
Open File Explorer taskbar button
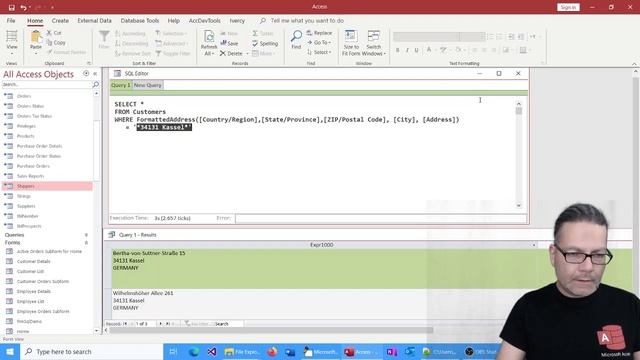click(x=242, y=351)
